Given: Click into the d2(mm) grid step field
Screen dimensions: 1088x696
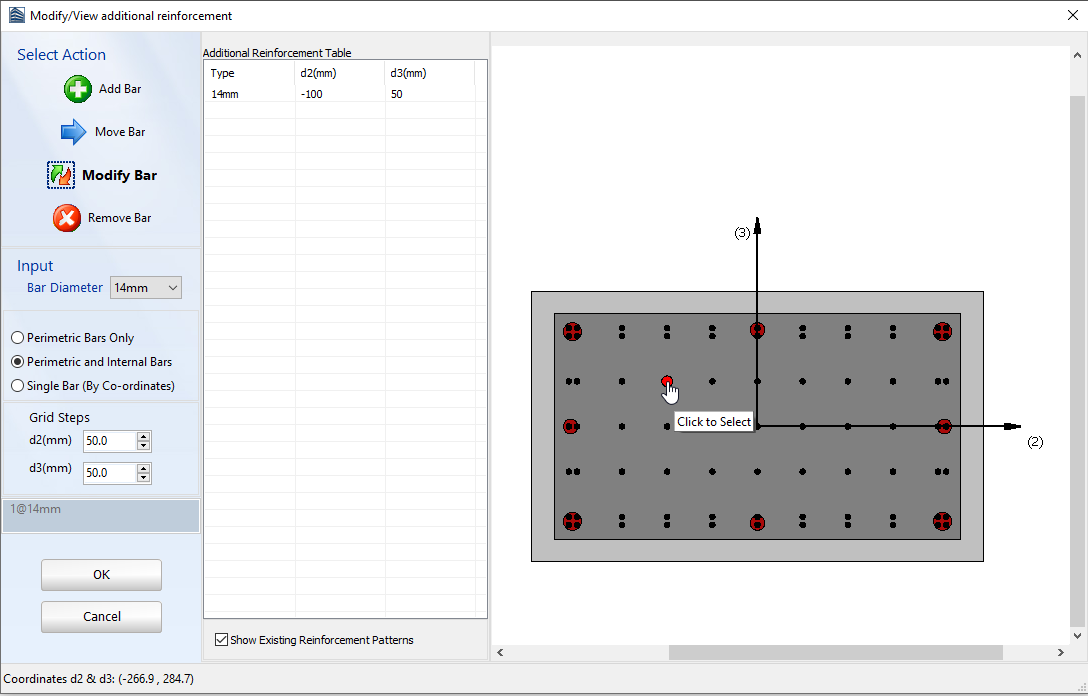Looking at the screenshot, I should pyautogui.click(x=109, y=441).
